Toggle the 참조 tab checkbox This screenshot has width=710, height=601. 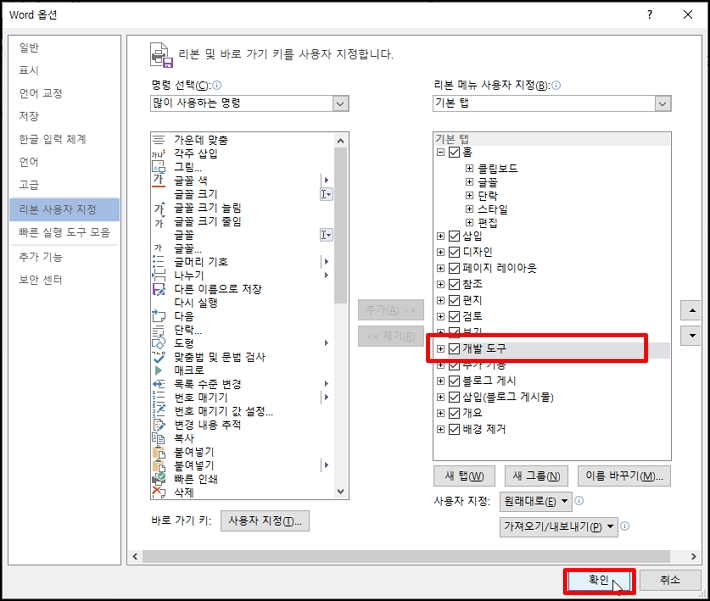pyautogui.click(x=454, y=284)
